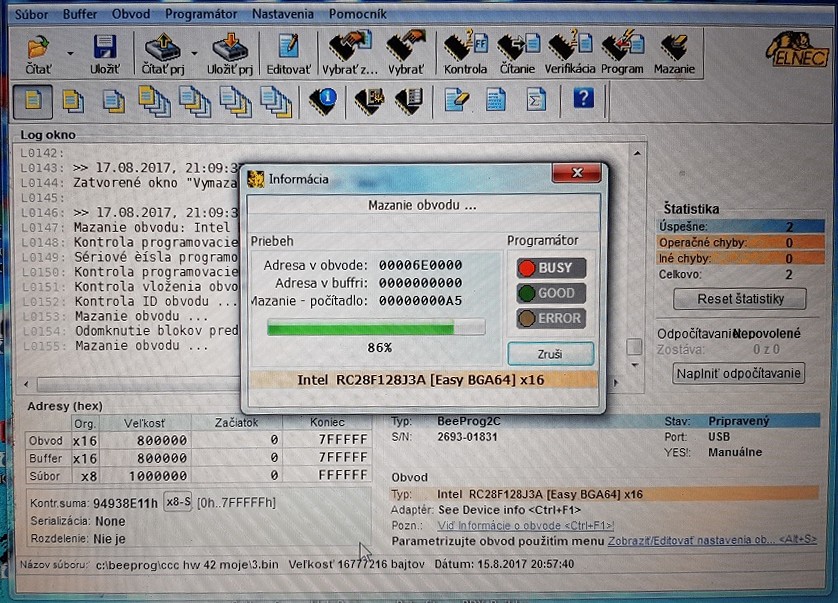Click the checksum value 94938E11h
Image resolution: width=838 pixels, height=603 pixels.
(x=126, y=503)
